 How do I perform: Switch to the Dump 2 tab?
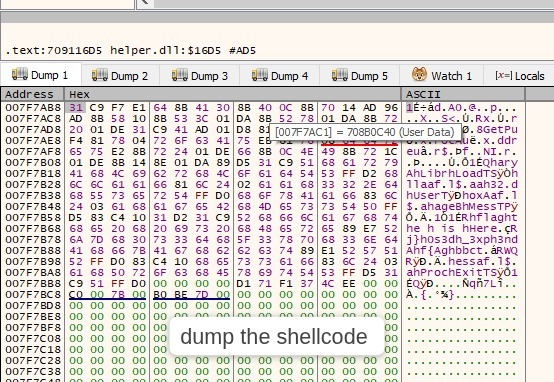tap(120, 75)
